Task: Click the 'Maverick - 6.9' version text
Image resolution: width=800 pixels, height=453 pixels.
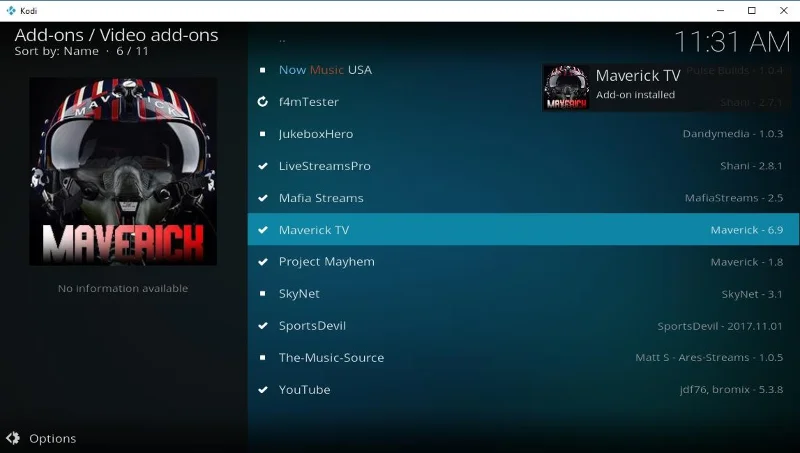Action: 746,230
